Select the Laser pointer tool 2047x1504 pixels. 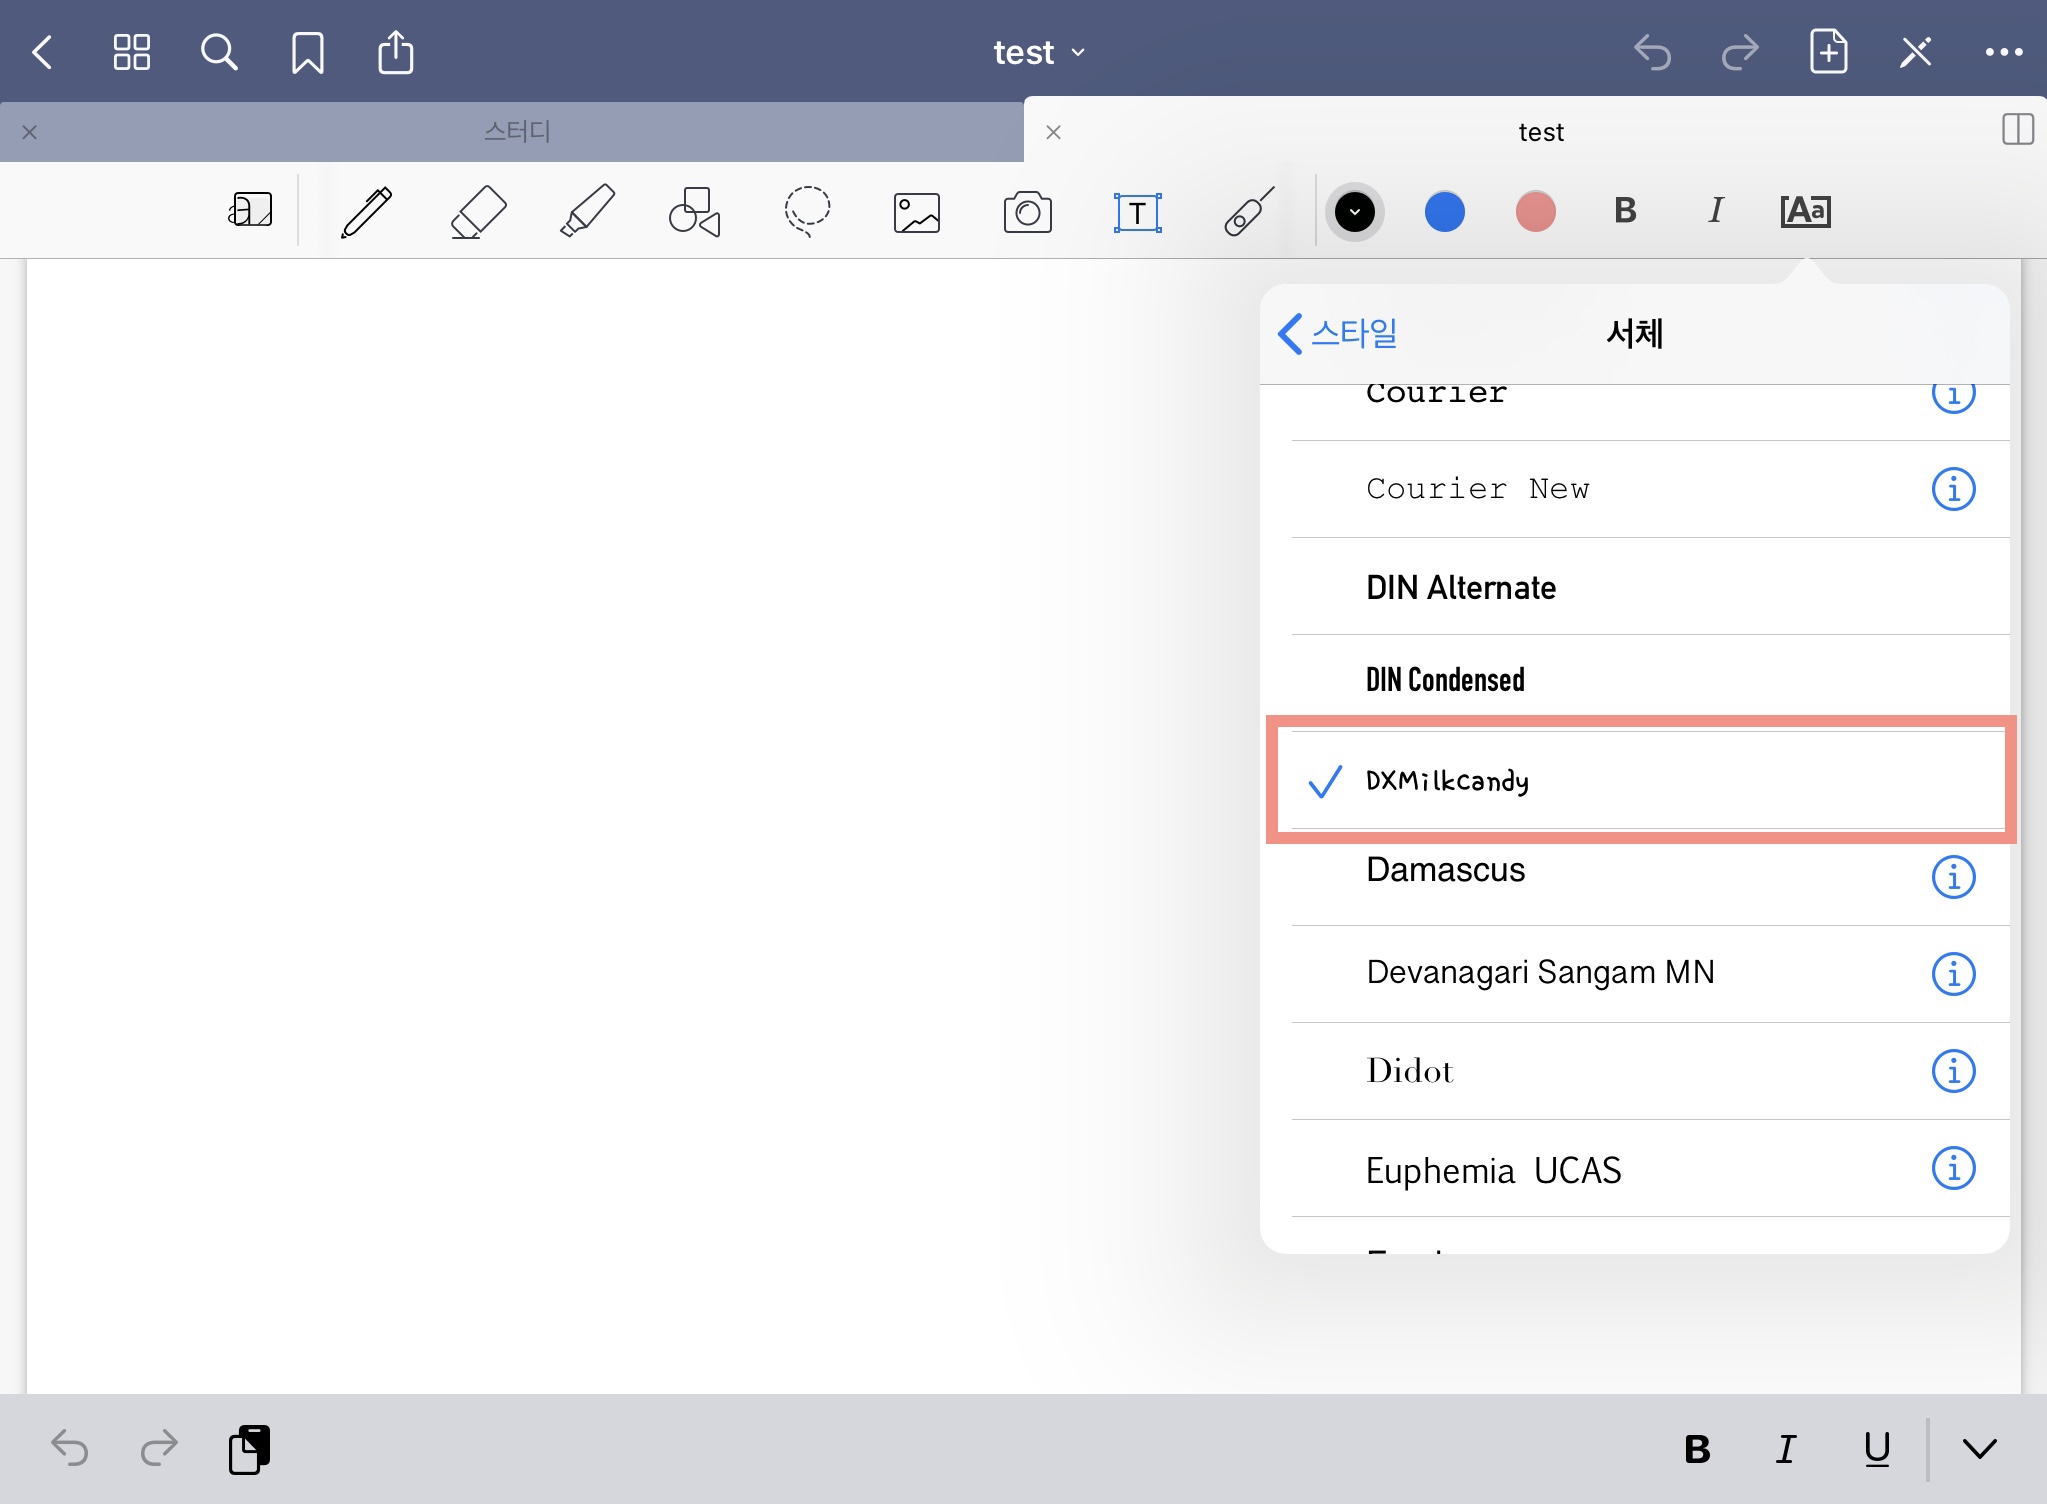point(1248,212)
